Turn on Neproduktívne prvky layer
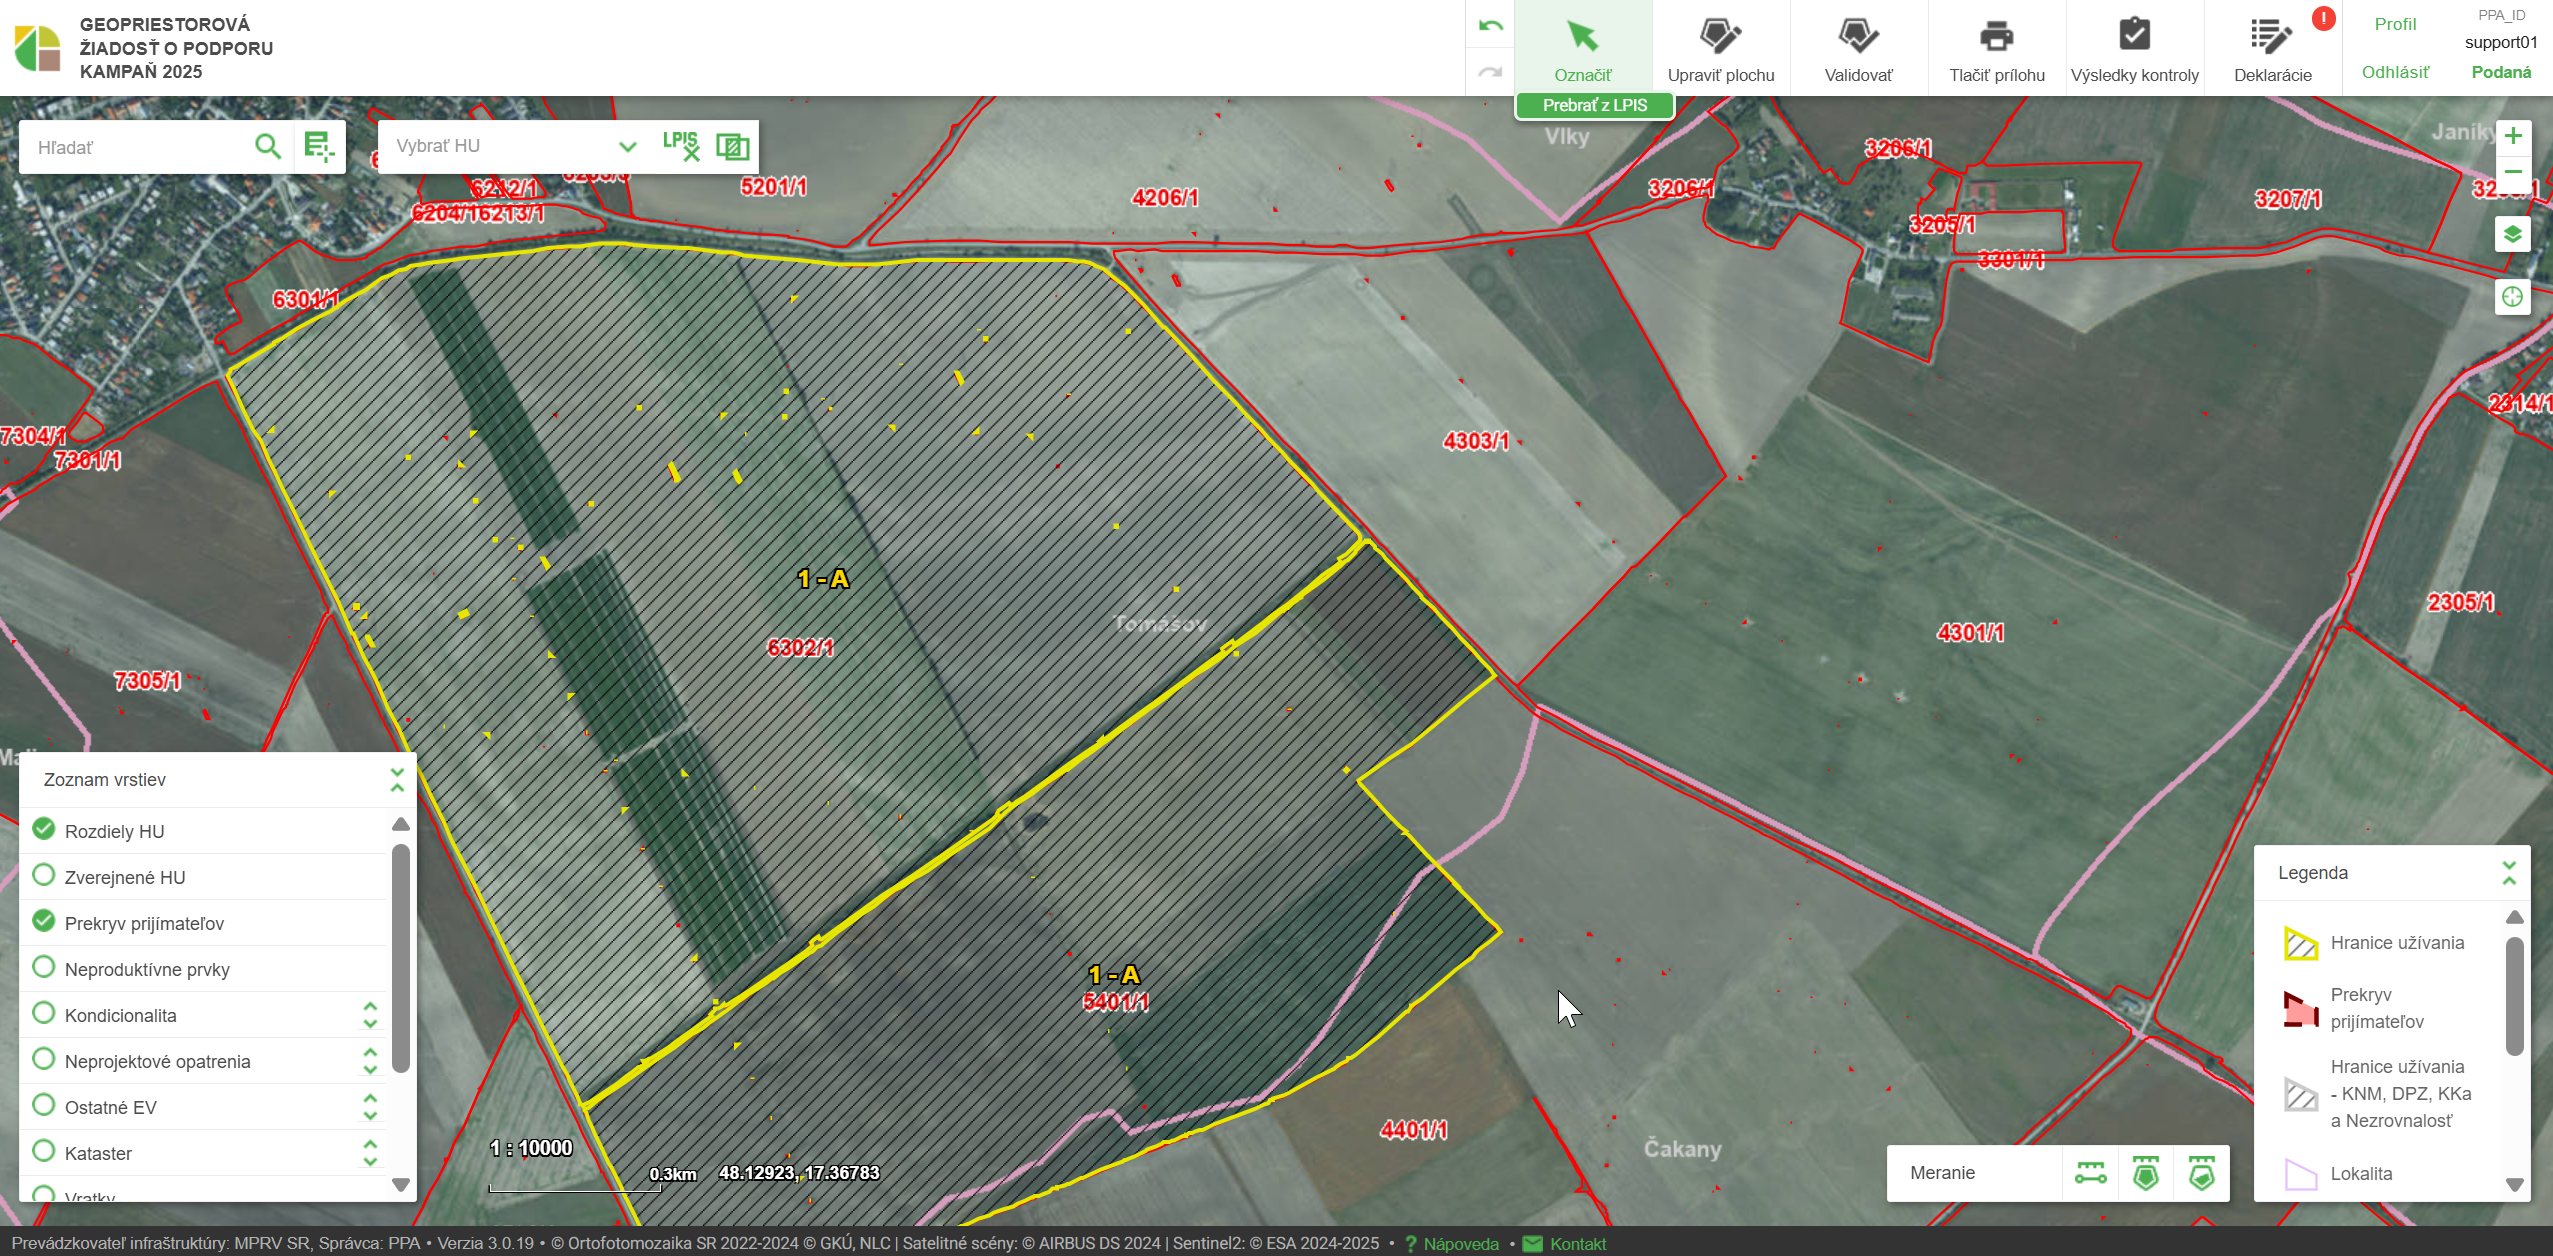The height and width of the screenshot is (1256, 2553). click(x=43, y=967)
